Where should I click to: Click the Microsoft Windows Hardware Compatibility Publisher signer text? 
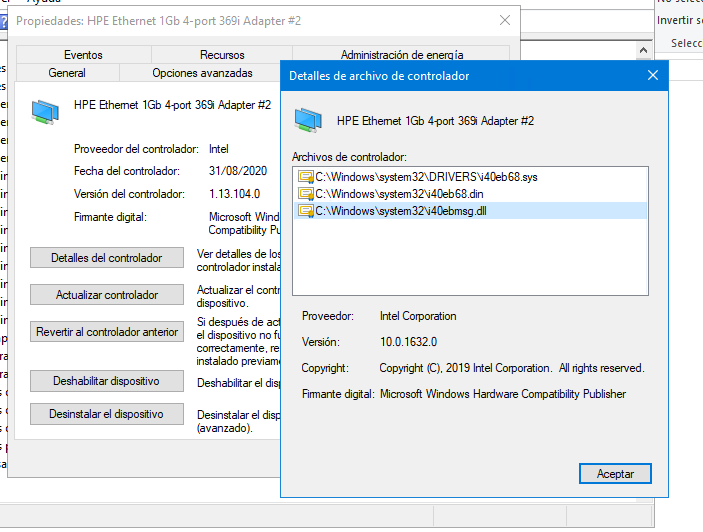click(503, 394)
